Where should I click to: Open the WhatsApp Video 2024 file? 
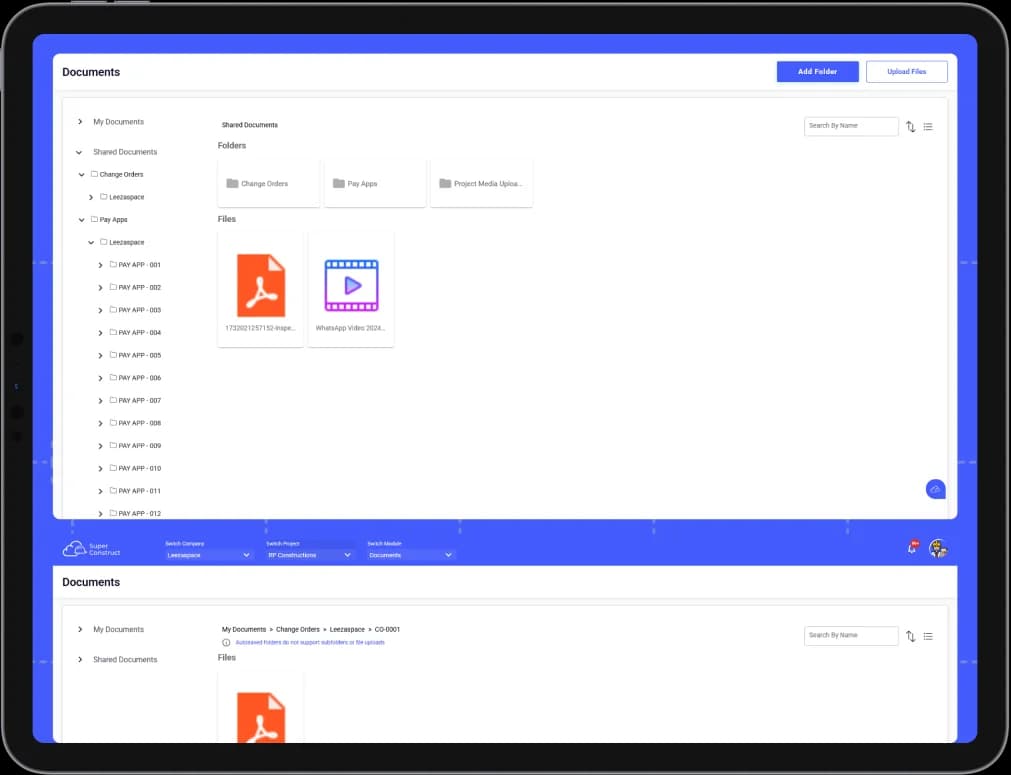(x=351, y=289)
